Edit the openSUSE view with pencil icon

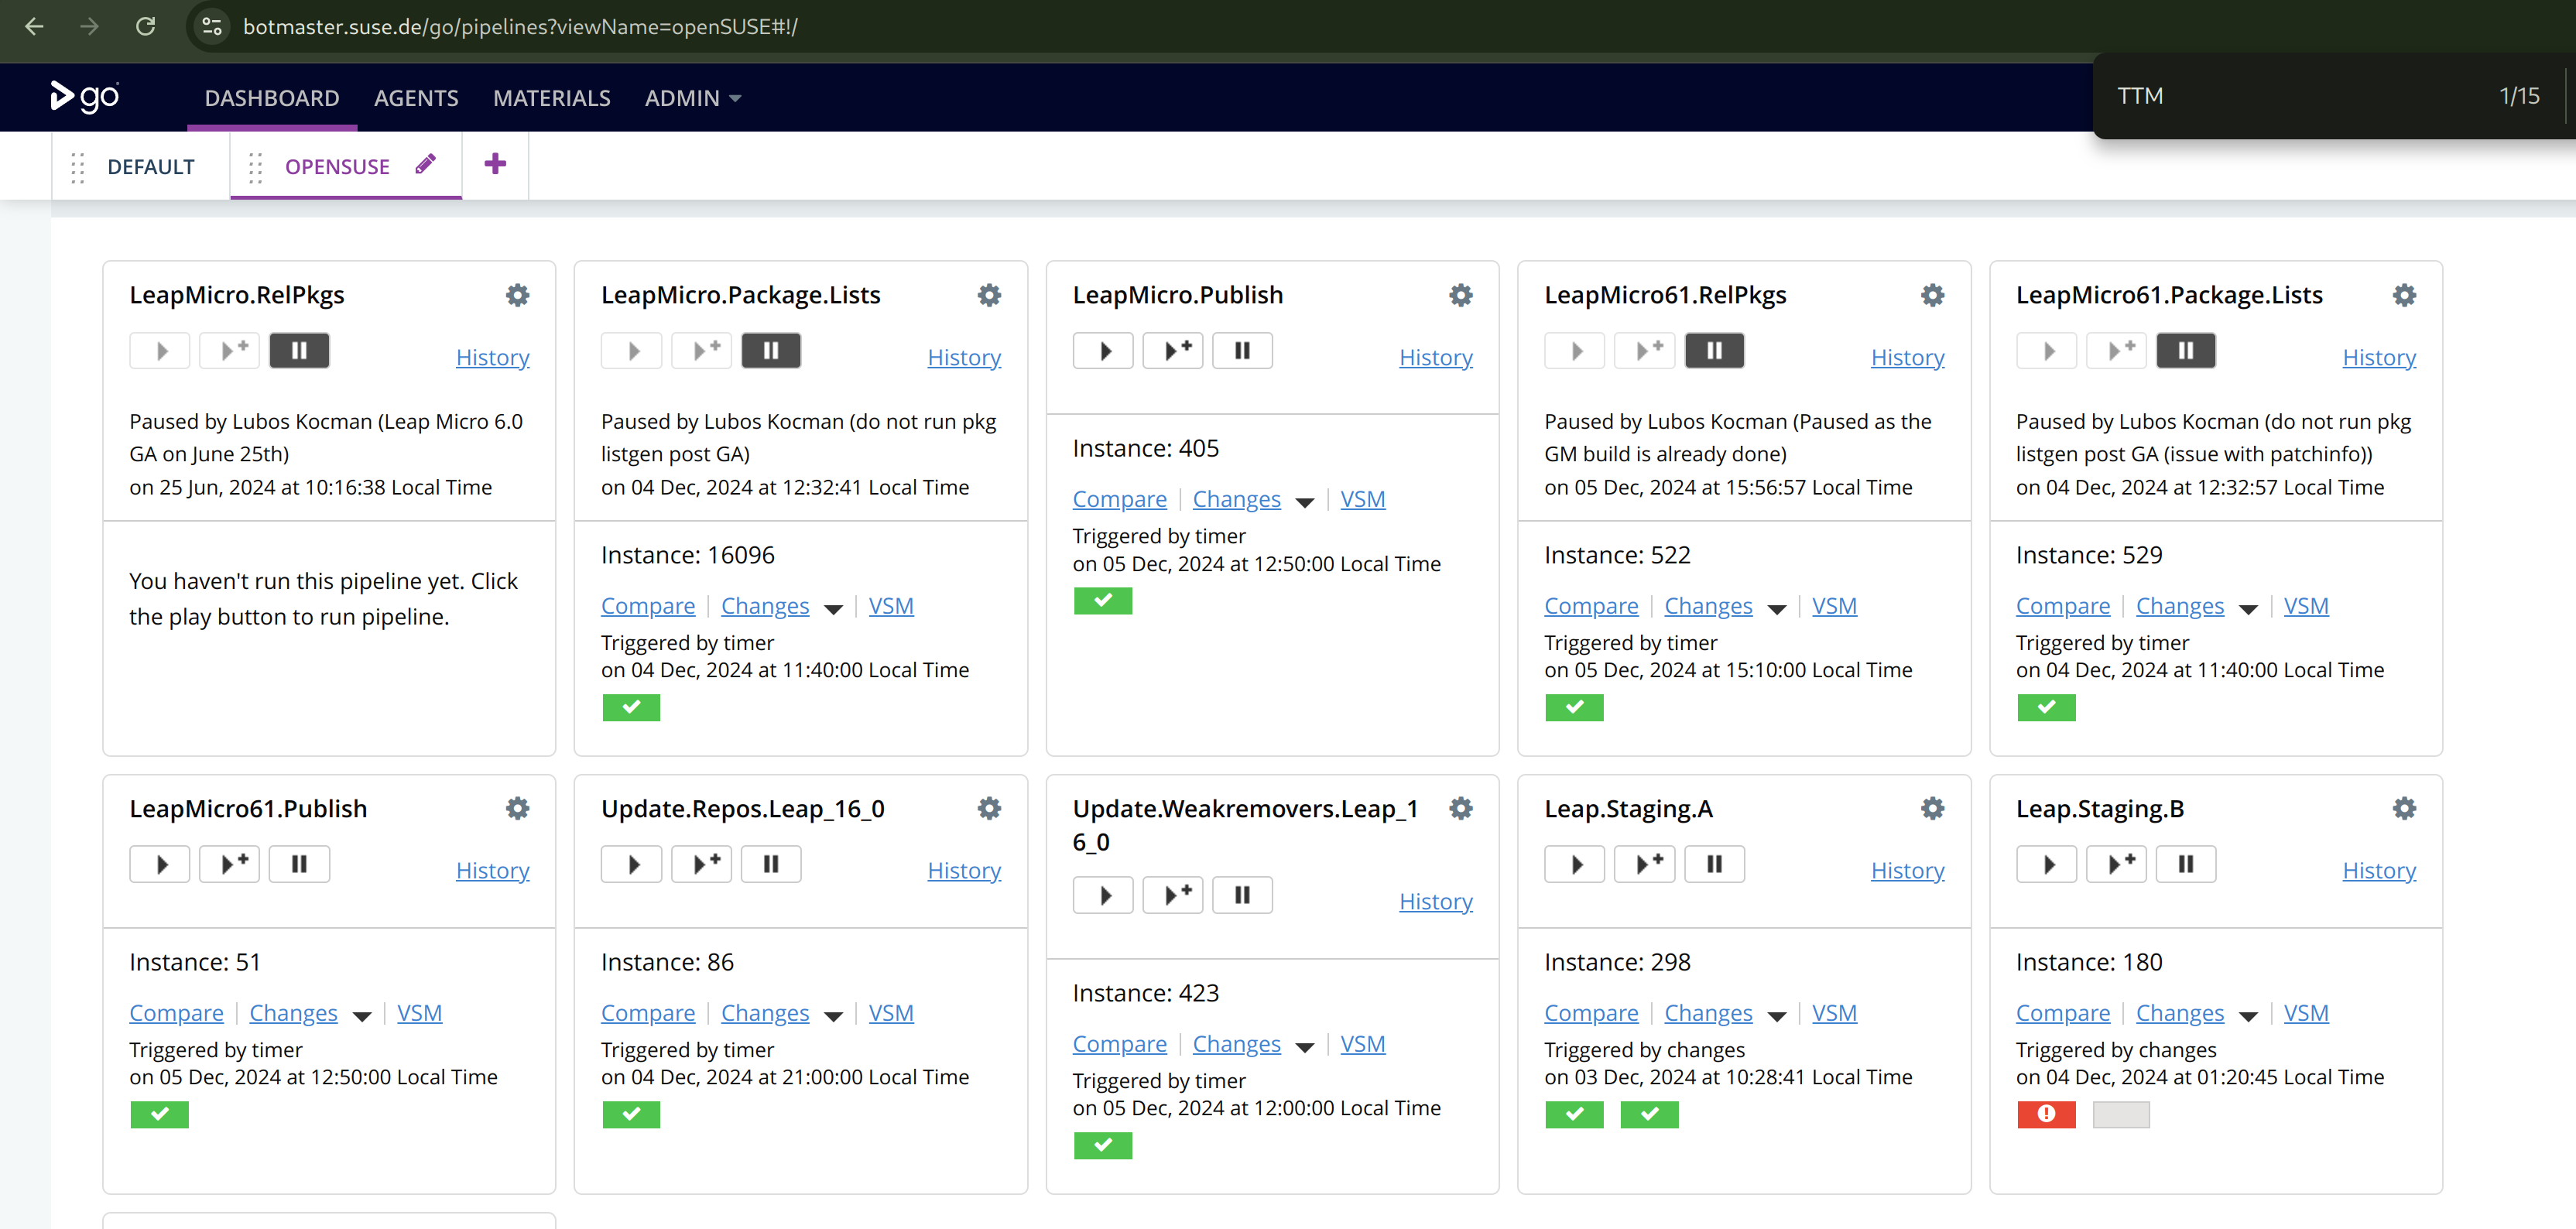(426, 165)
